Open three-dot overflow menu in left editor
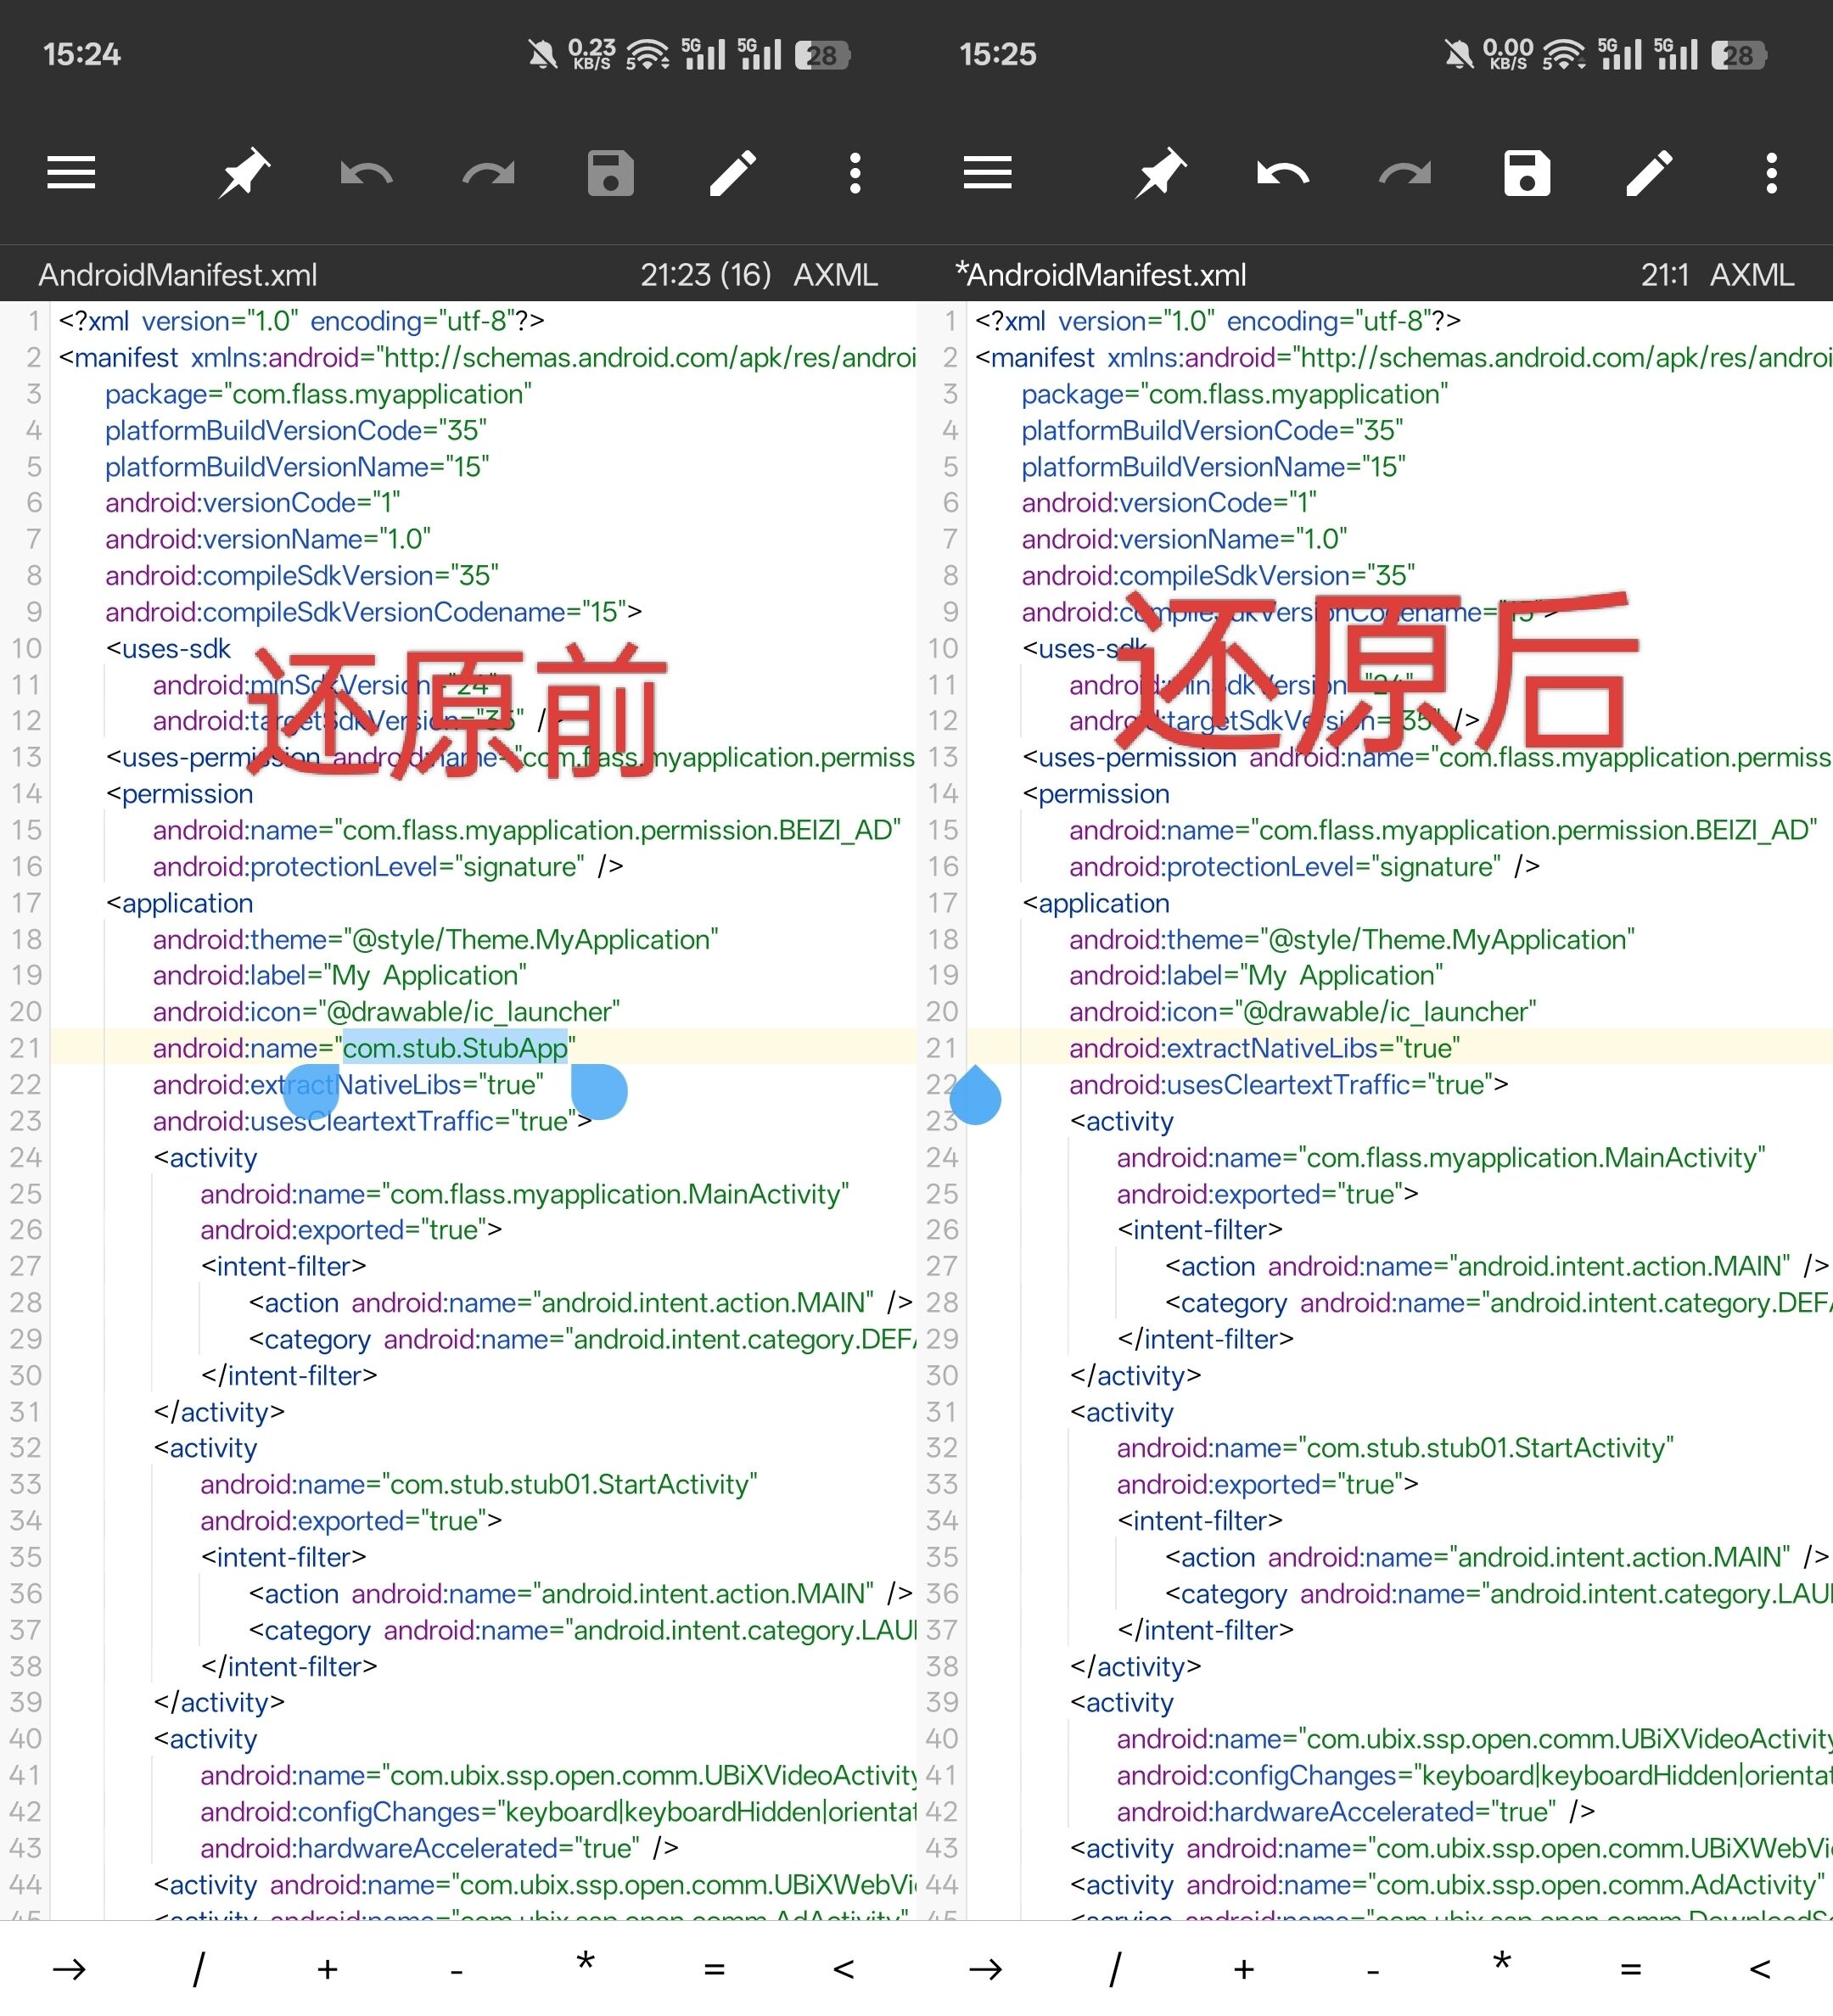Screen dimensions: 1833x2016 pyautogui.click(x=855, y=173)
